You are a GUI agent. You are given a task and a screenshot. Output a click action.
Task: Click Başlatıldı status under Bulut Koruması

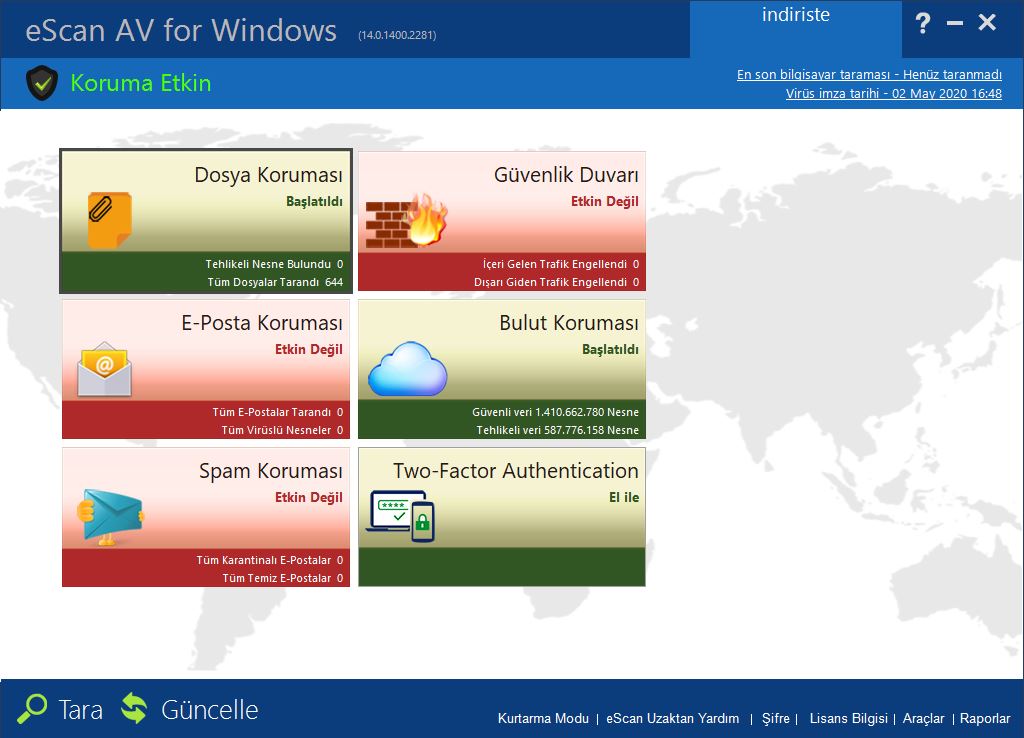(611, 349)
